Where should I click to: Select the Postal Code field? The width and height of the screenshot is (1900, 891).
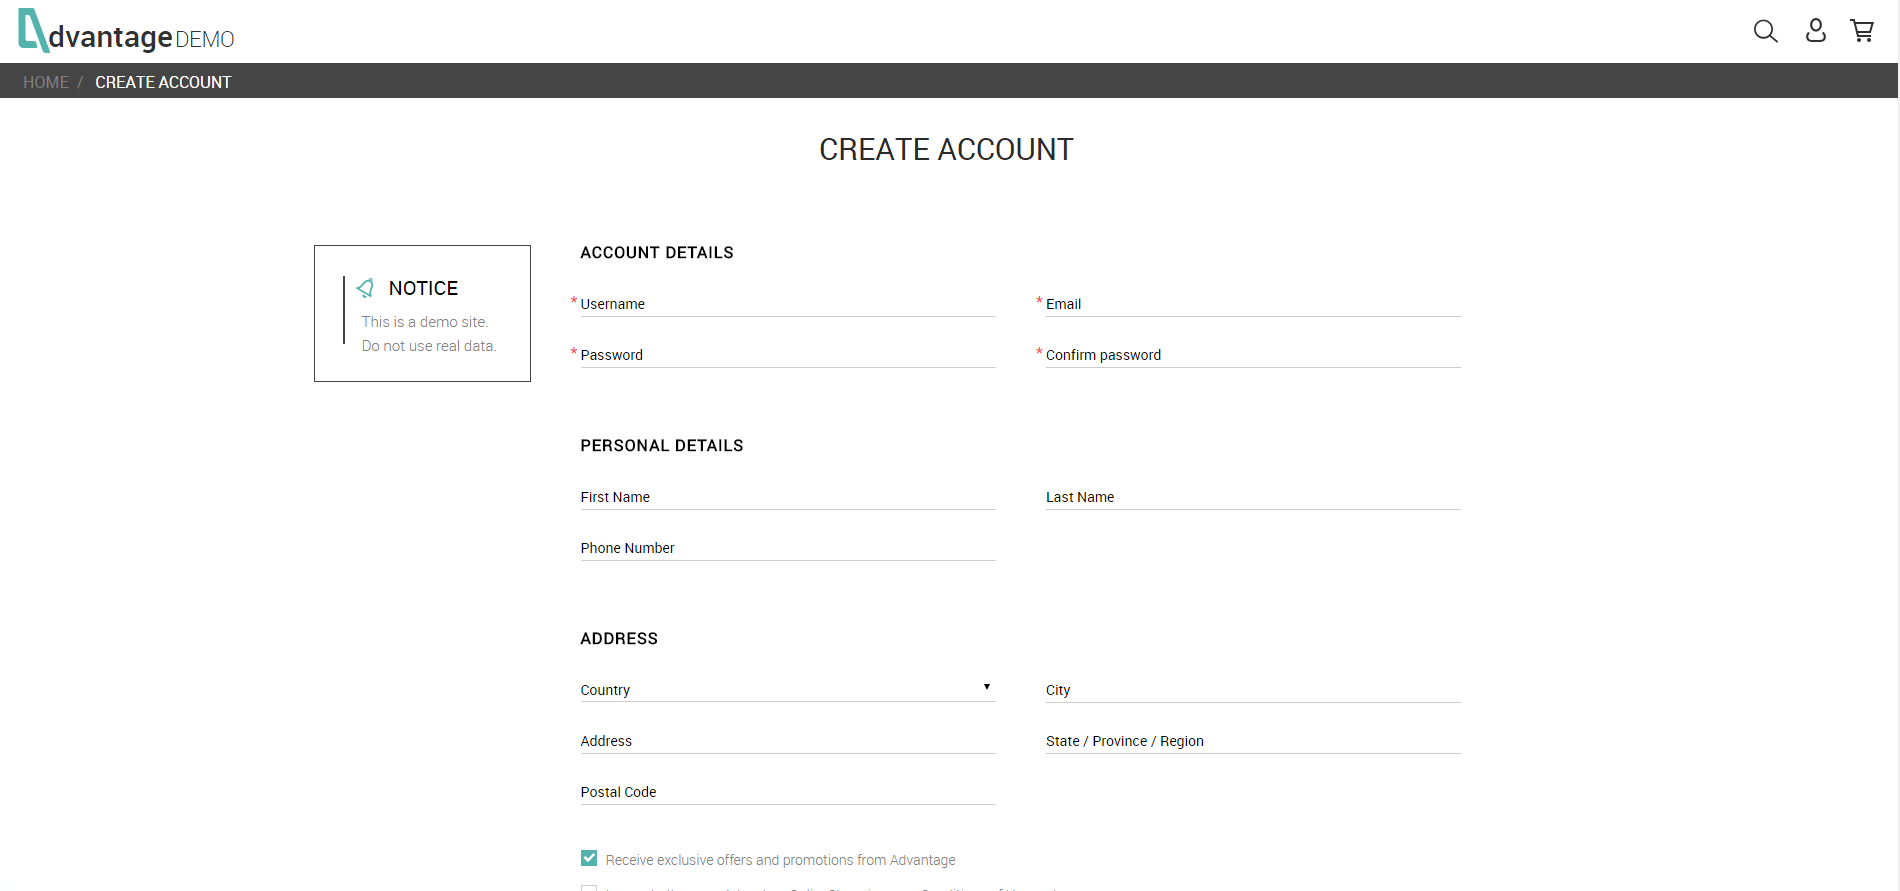pos(787,792)
